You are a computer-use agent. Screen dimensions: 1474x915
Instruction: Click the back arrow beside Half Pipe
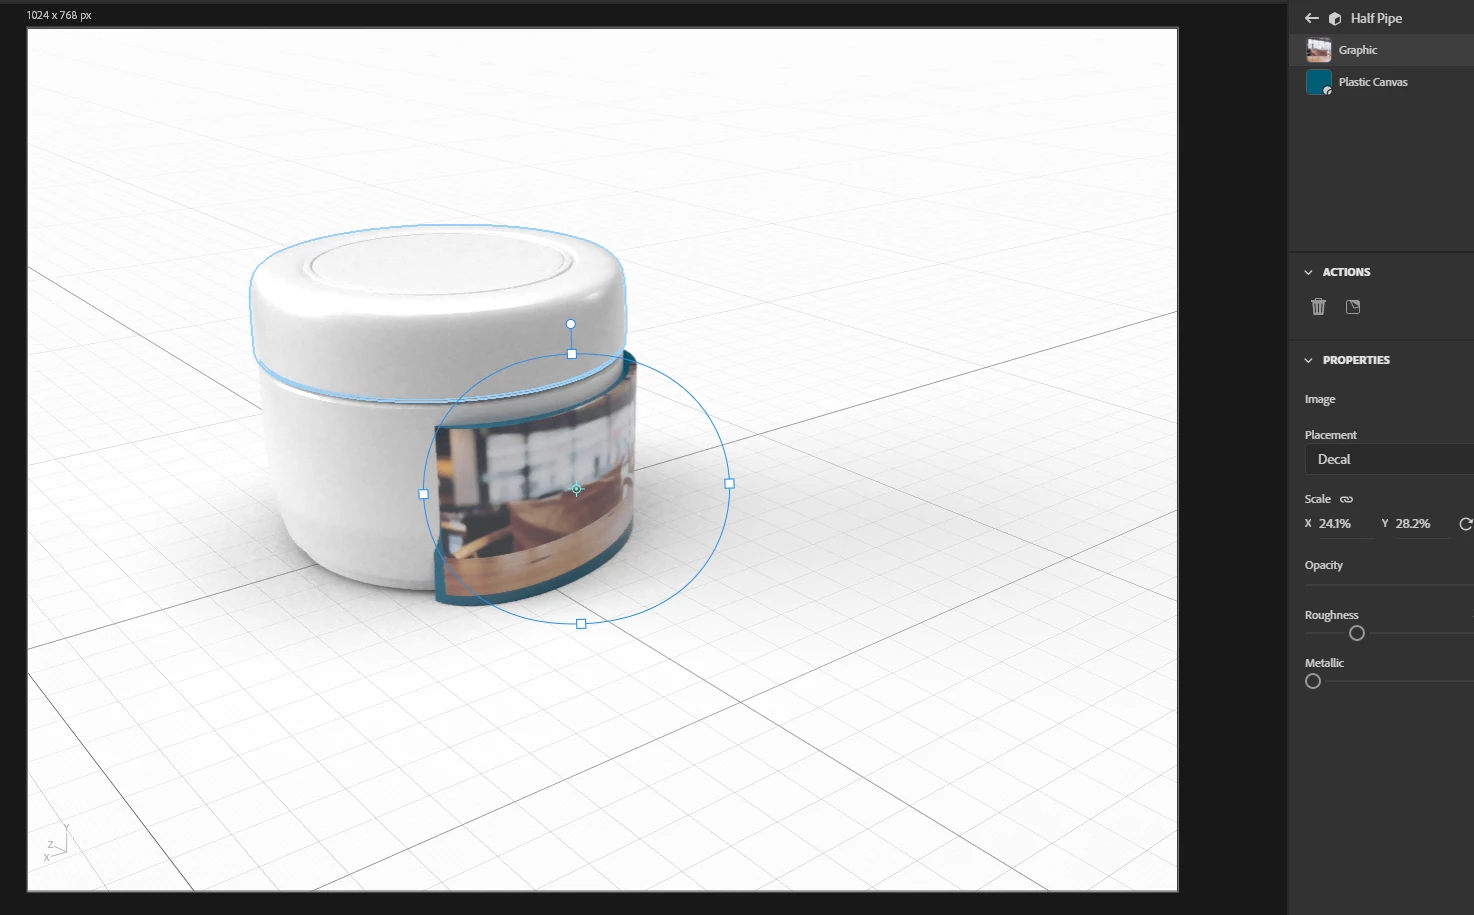[1312, 18]
